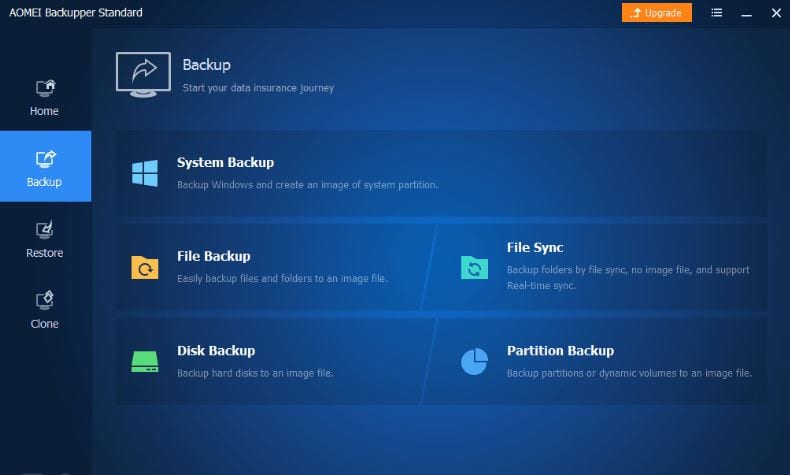
Task: Switch to Restore tab label
Action: pyautogui.click(x=45, y=253)
